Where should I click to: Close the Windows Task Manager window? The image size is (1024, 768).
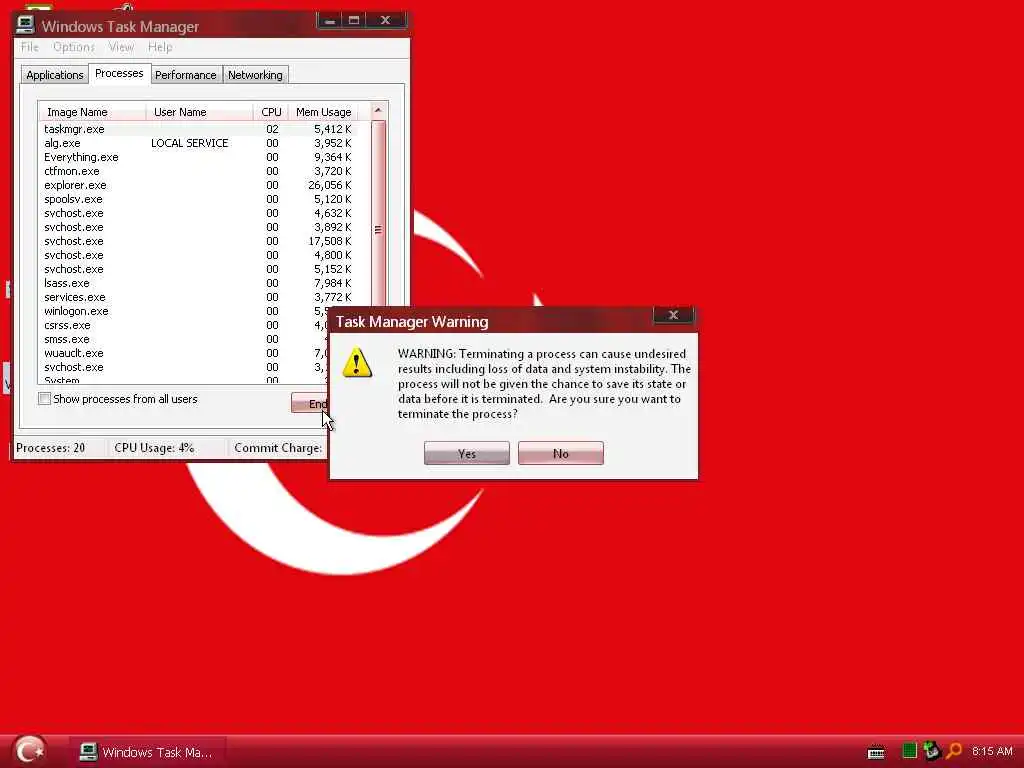[385, 21]
